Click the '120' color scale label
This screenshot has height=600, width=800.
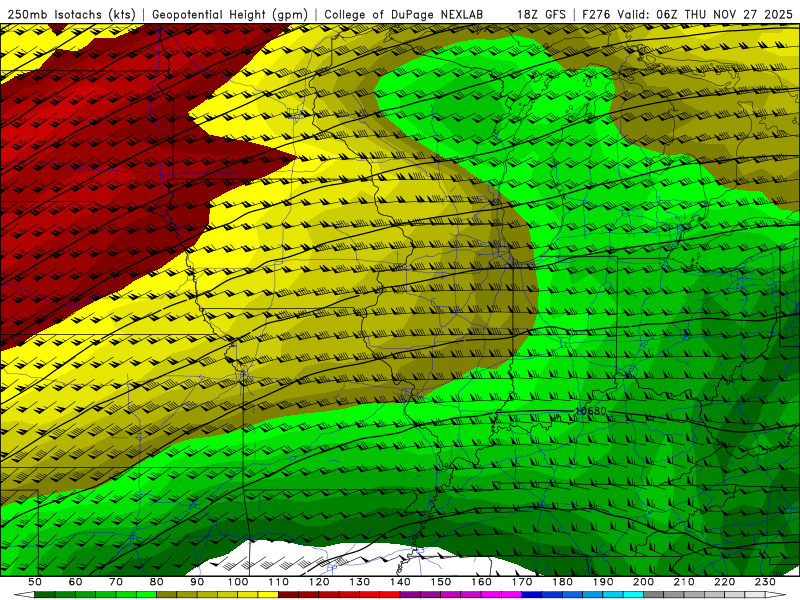point(319,582)
